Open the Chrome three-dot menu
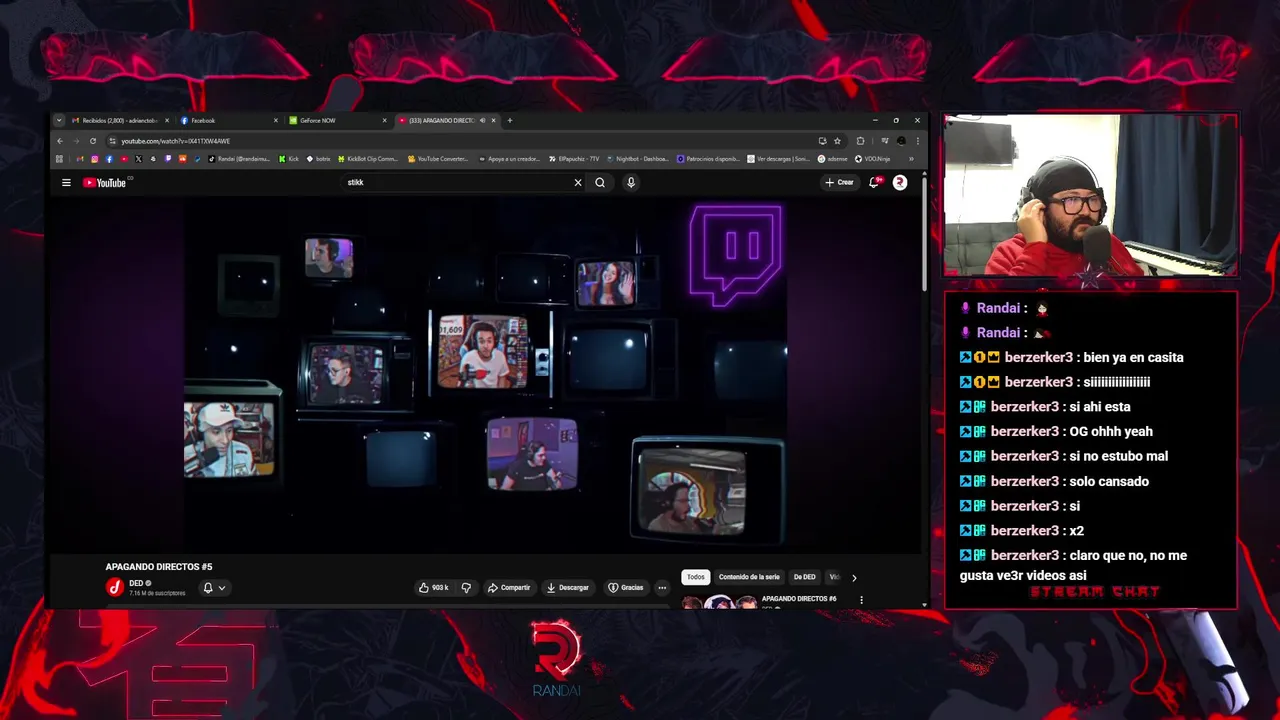 (918, 141)
